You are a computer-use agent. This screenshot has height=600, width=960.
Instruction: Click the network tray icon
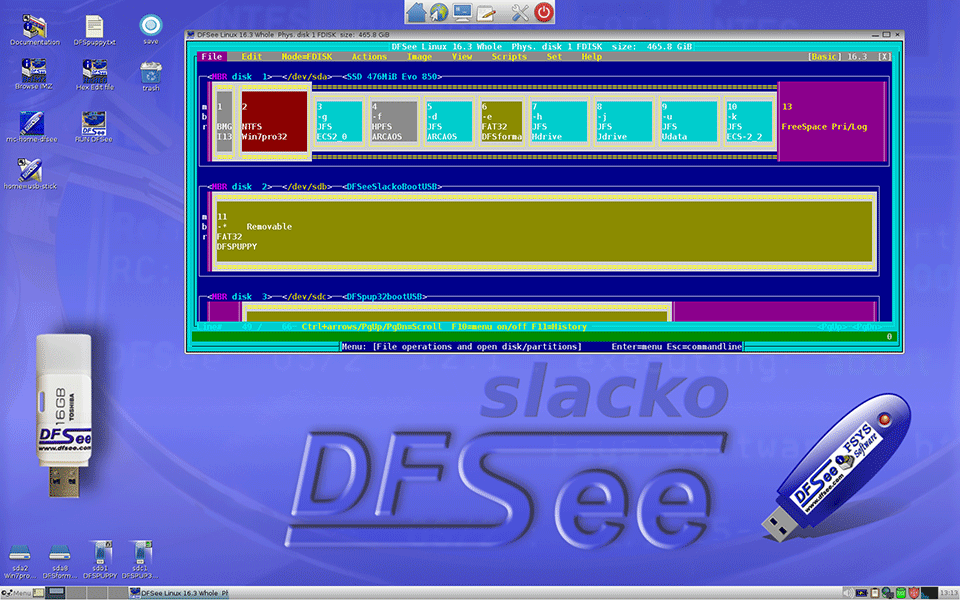[x=887, y=593]
